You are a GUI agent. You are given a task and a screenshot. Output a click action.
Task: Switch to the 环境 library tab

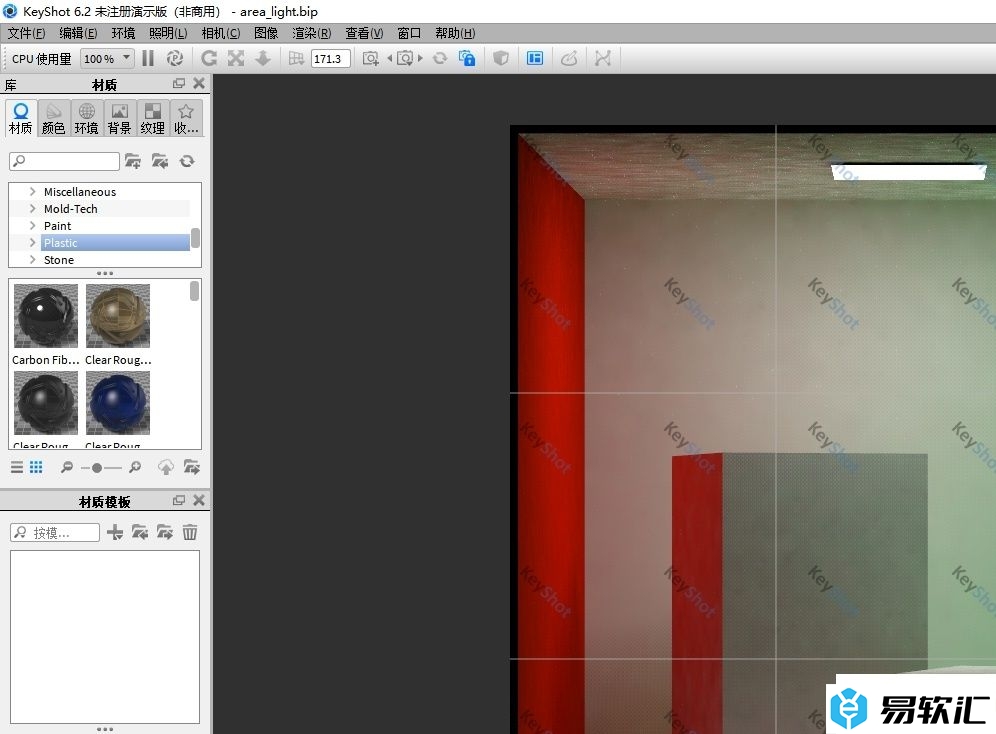coord(86,118)
